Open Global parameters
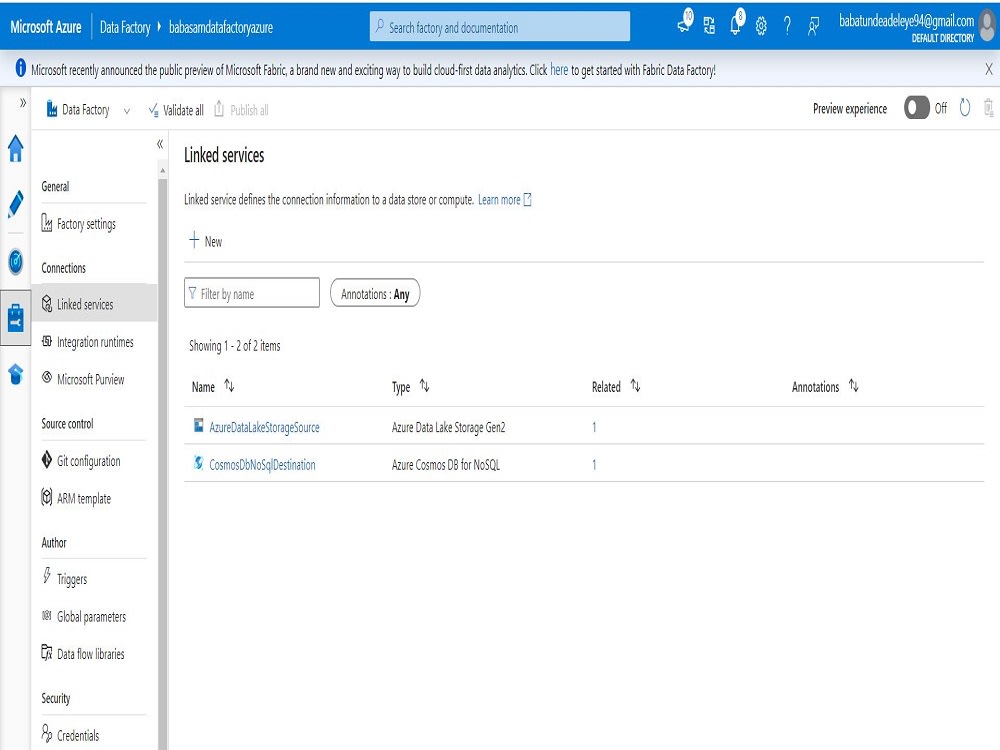This screenshot has height=750, width=1000. (x=91, y=617)
